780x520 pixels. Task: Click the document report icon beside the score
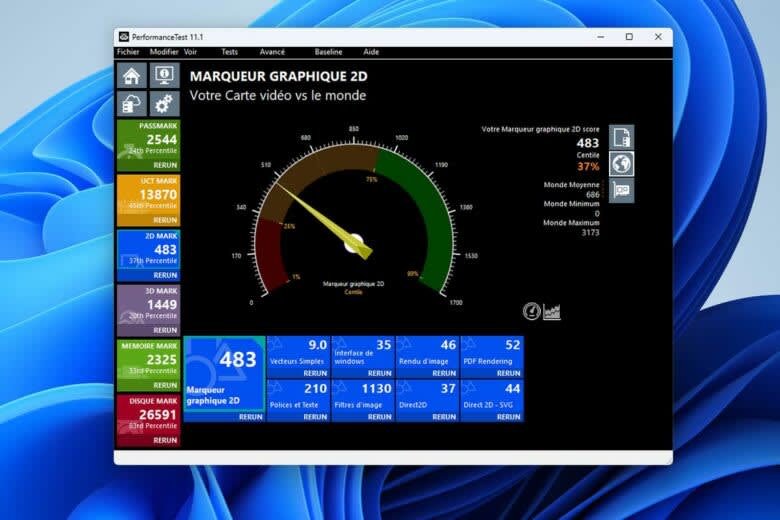pyautogui.click(x=621, y=137)
